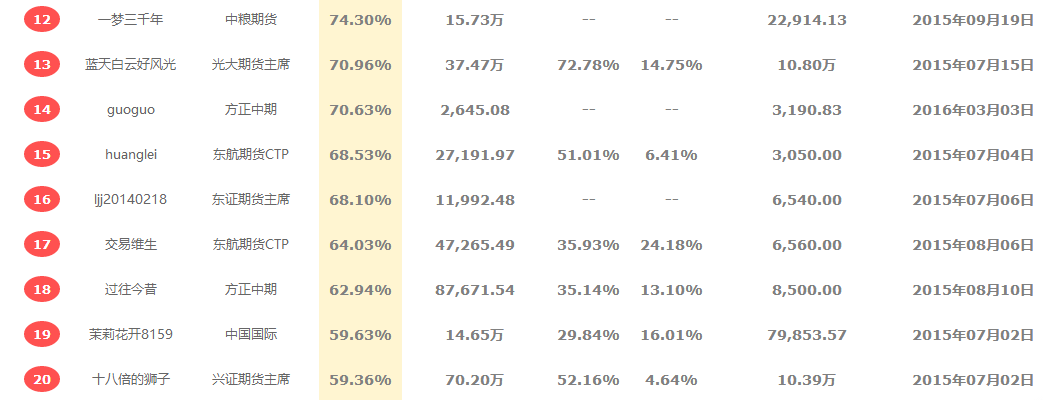Open trader 交易维生 profile
The width and height of the screenshot is (1043, 400).
pyautogui.click(x=130, y=244)
